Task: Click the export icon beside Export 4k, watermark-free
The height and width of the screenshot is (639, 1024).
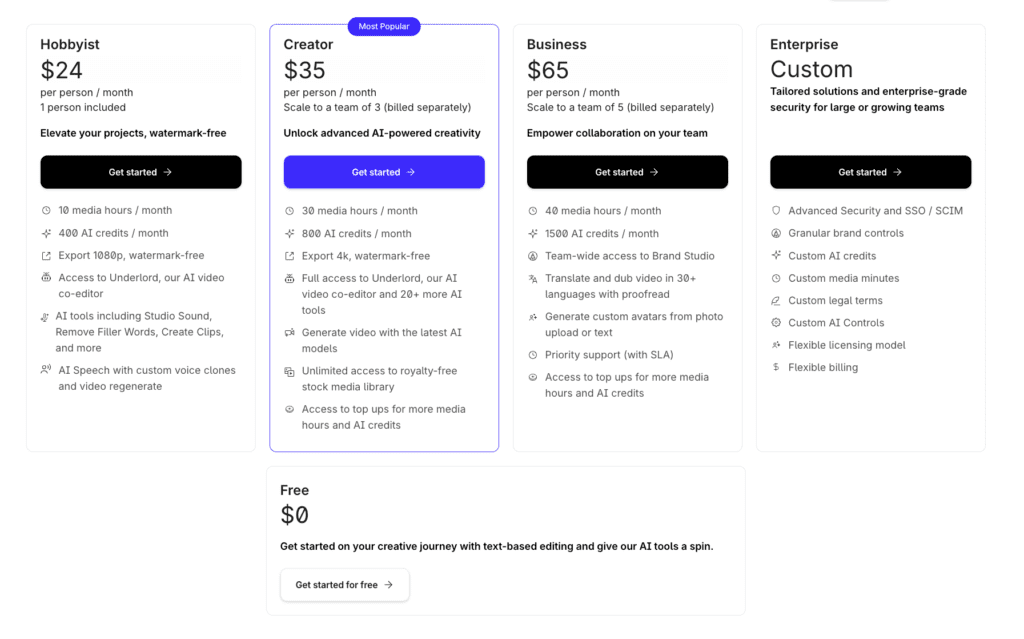Action: tap(290, 256)
